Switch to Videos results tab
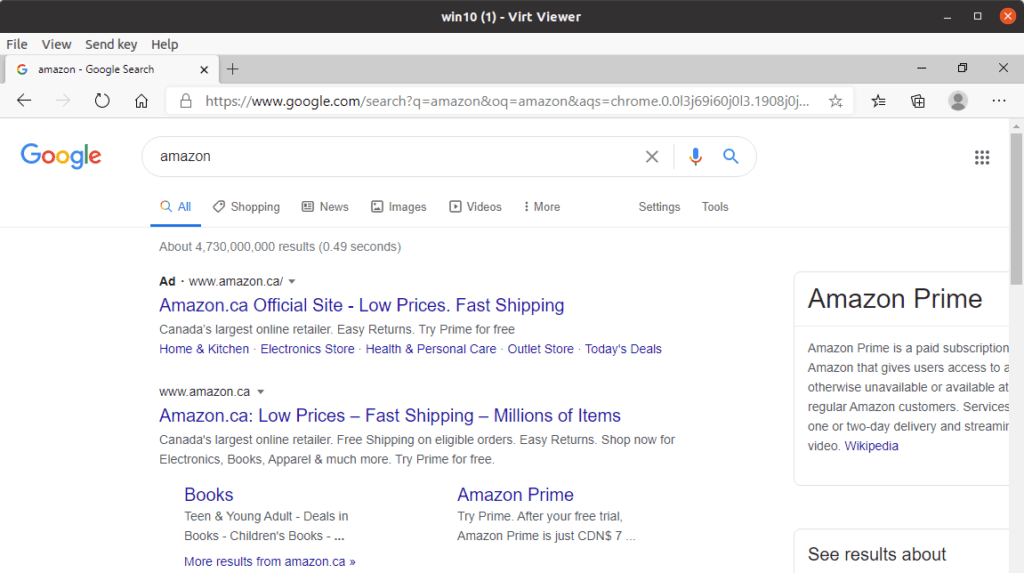 pos(475,206)
